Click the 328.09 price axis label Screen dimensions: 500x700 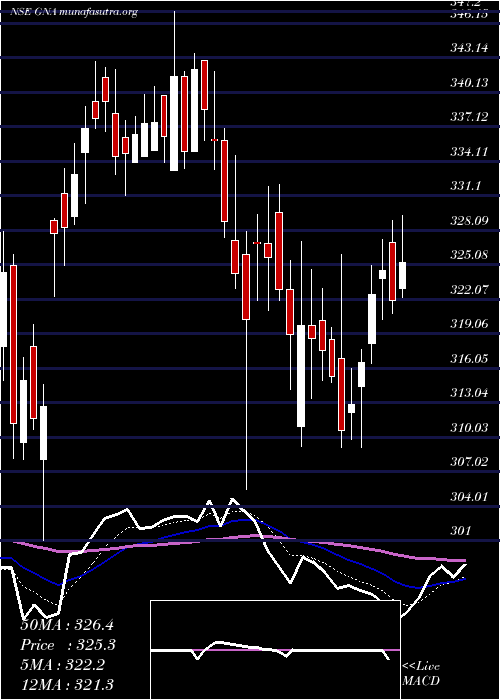coord(469,221)
